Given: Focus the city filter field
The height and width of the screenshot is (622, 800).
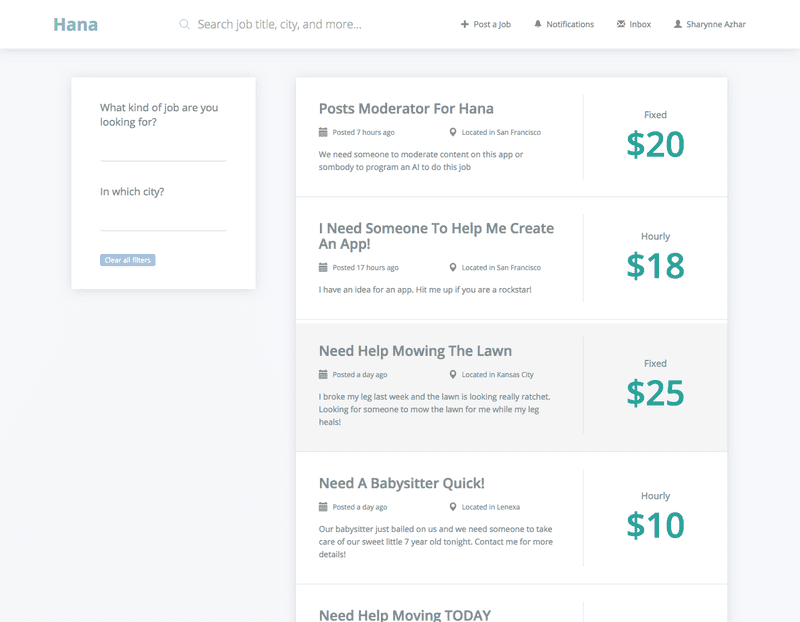Looking at the screenshot, I should point(163,220).
